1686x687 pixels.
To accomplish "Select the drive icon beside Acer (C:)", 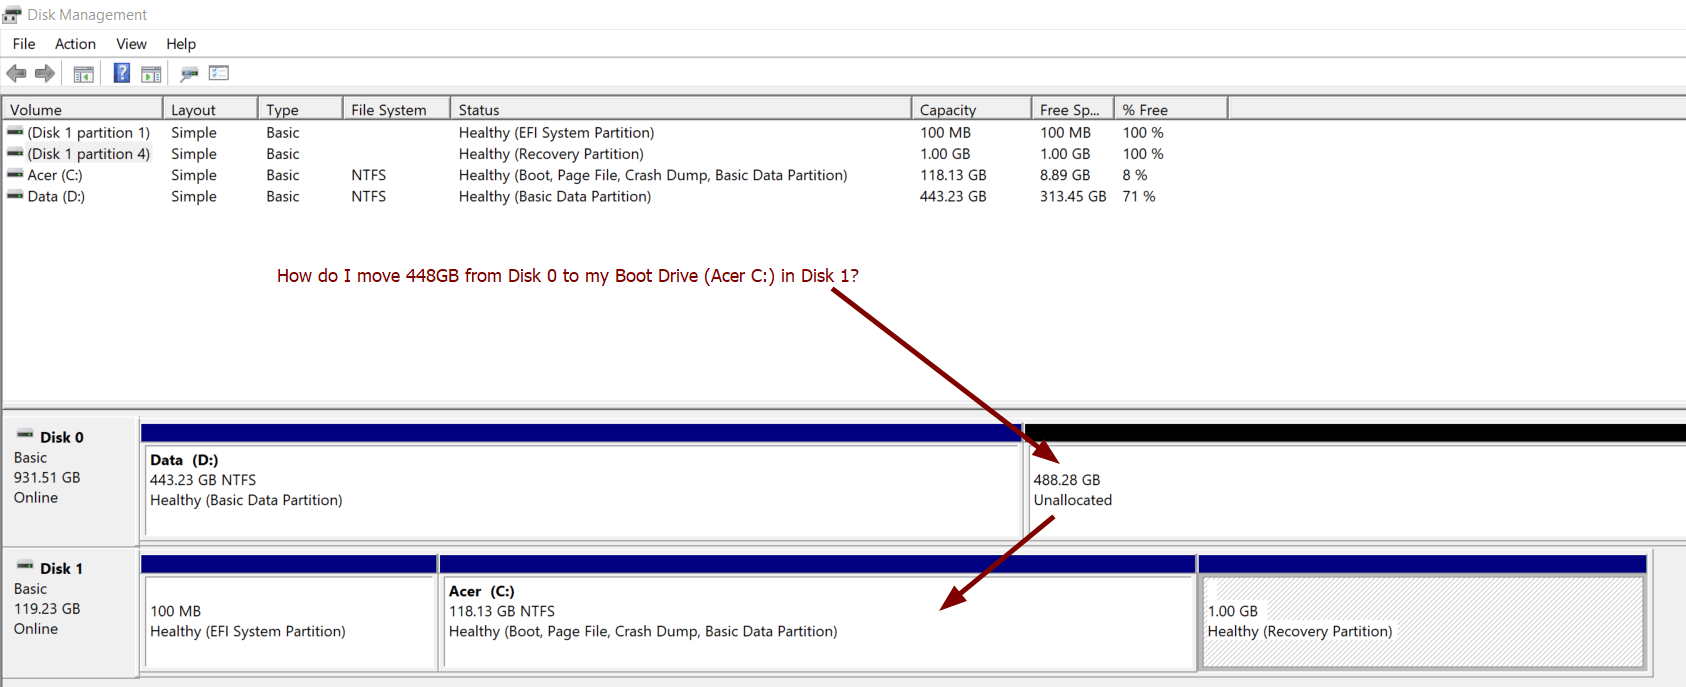I will click(x=15, y=174).
